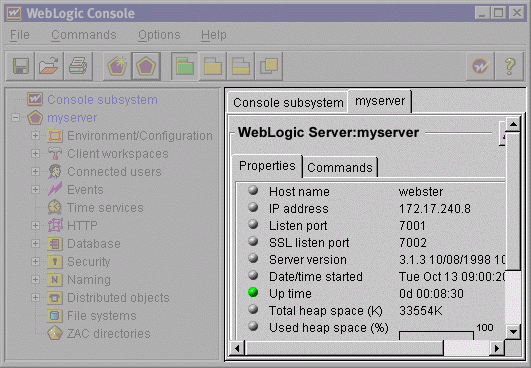This screenshot has height=368, width=531.
Task: Click the horizontal scrollbar left arrow
Action: (237, 348)
